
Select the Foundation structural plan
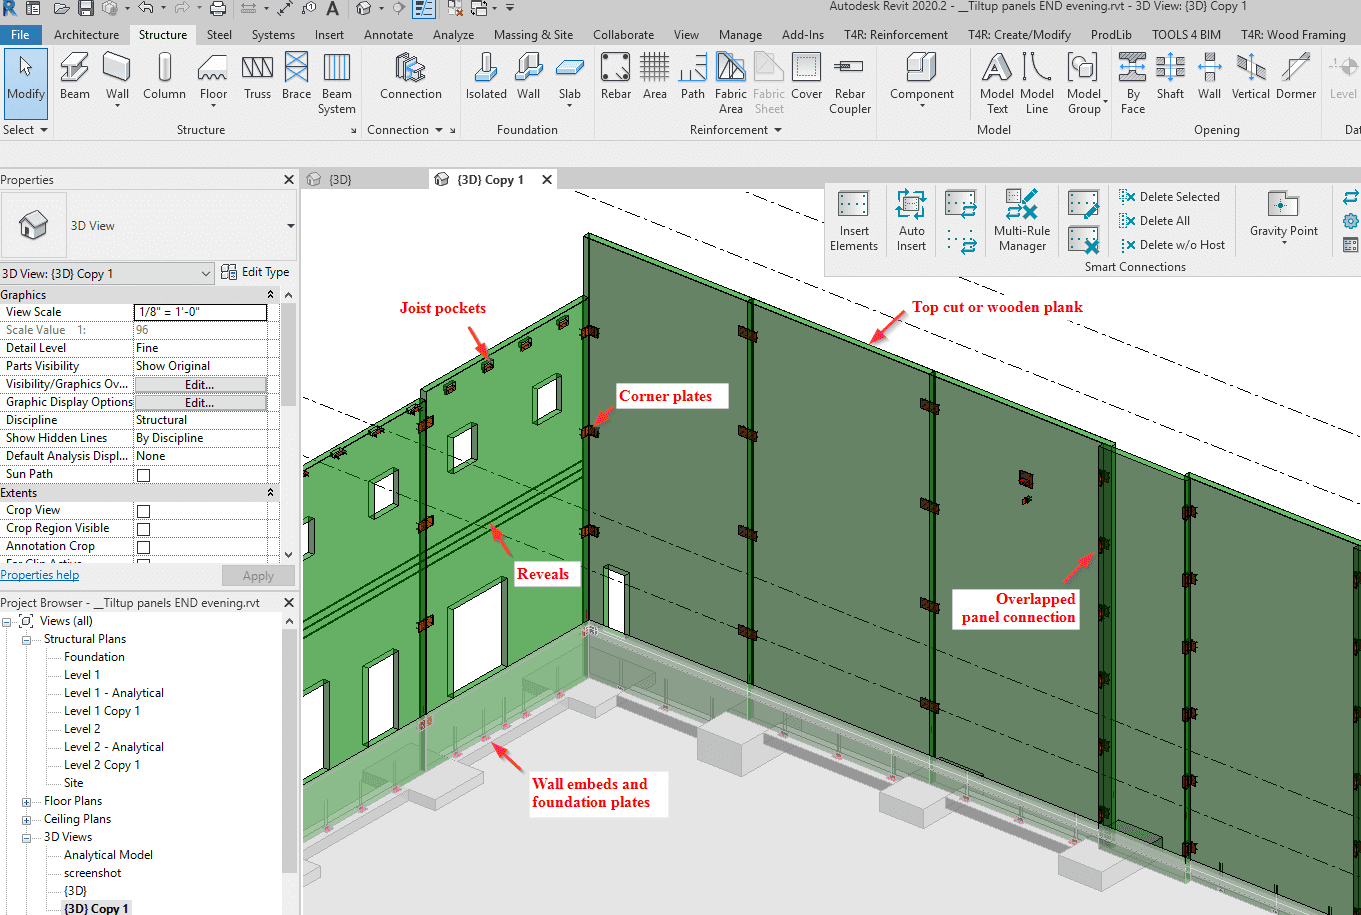(94, 657)
